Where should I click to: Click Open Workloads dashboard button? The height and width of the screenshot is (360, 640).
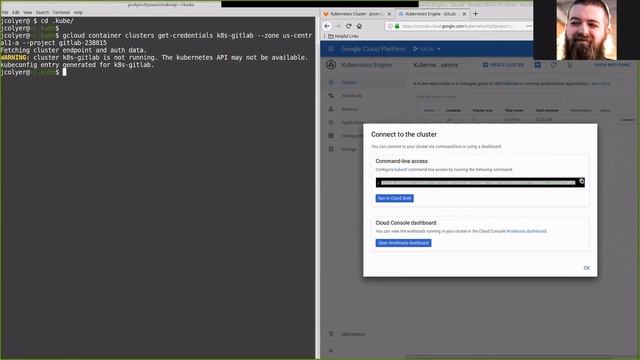403,243
